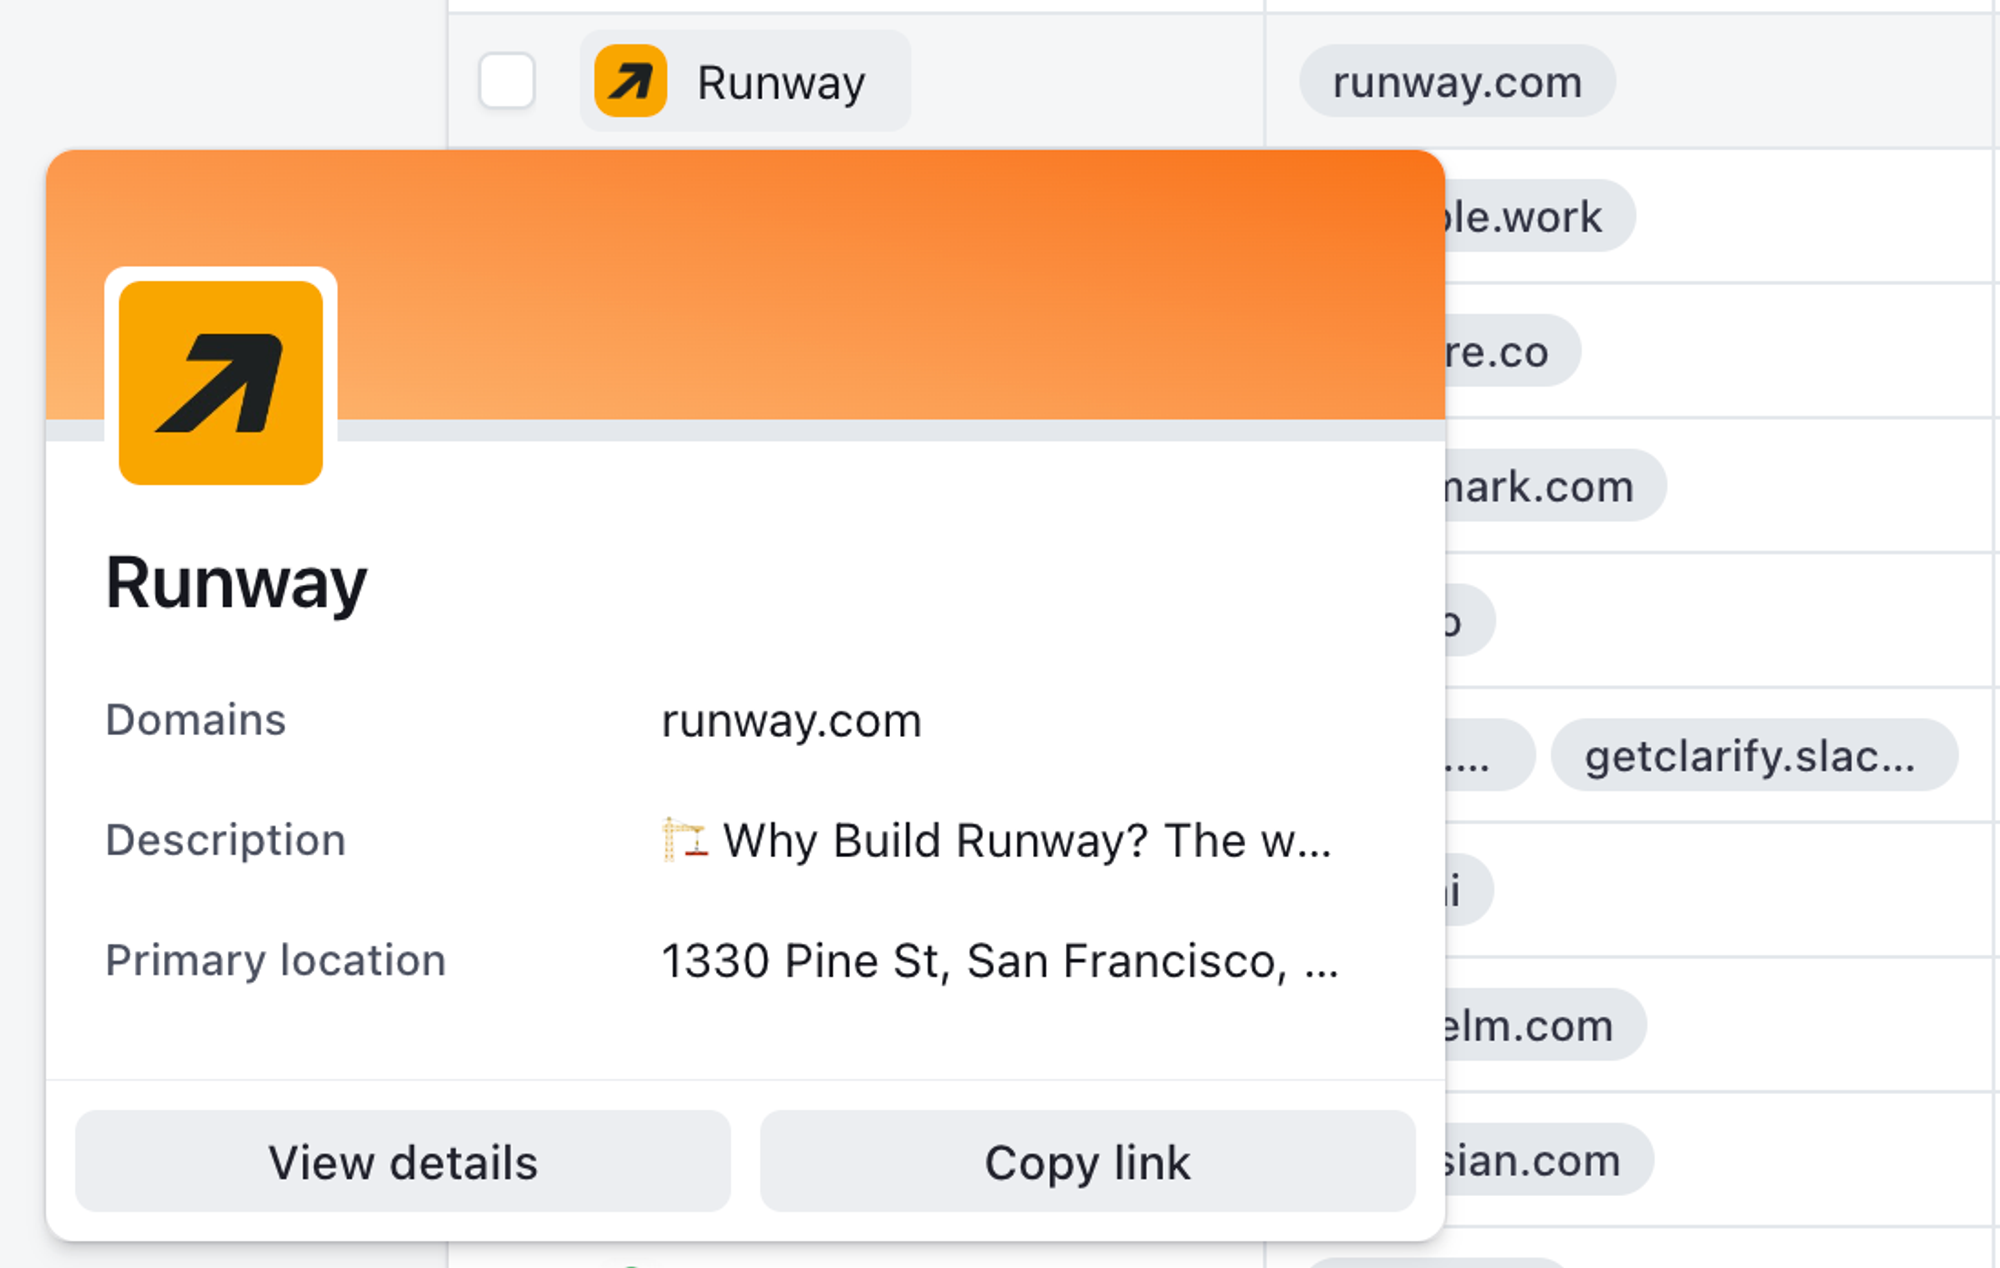Click the 'elm.com' domain chip
This screenshot has width=2000, height=1268.
pos(1535,1026)
